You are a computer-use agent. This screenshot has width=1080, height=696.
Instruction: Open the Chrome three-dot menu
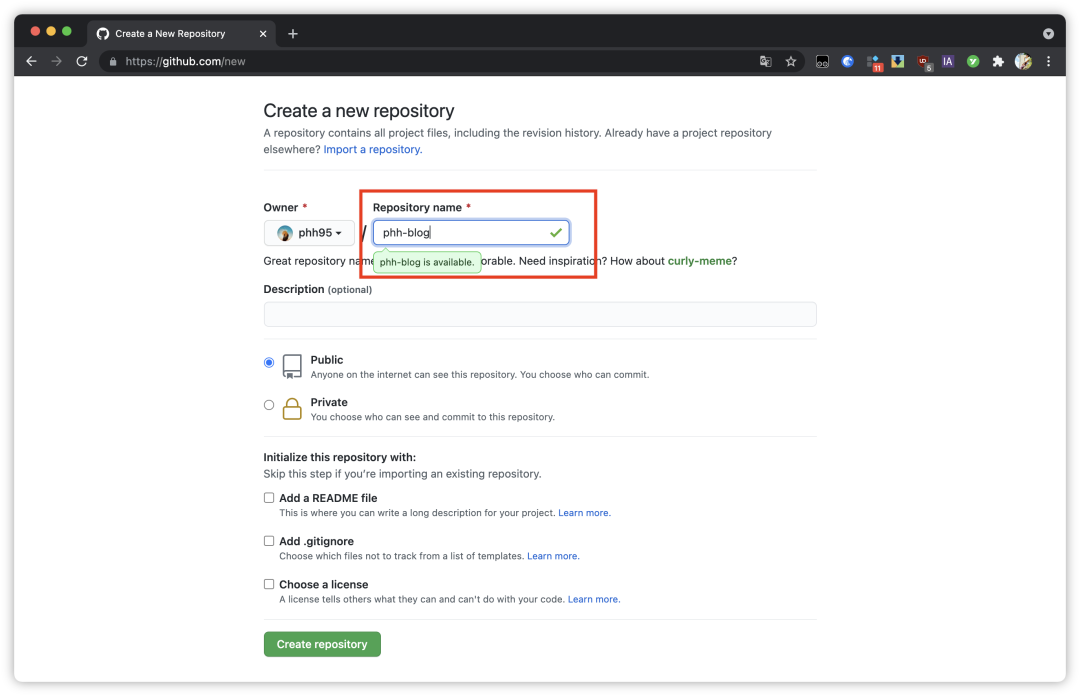(x=1048, y=61)
